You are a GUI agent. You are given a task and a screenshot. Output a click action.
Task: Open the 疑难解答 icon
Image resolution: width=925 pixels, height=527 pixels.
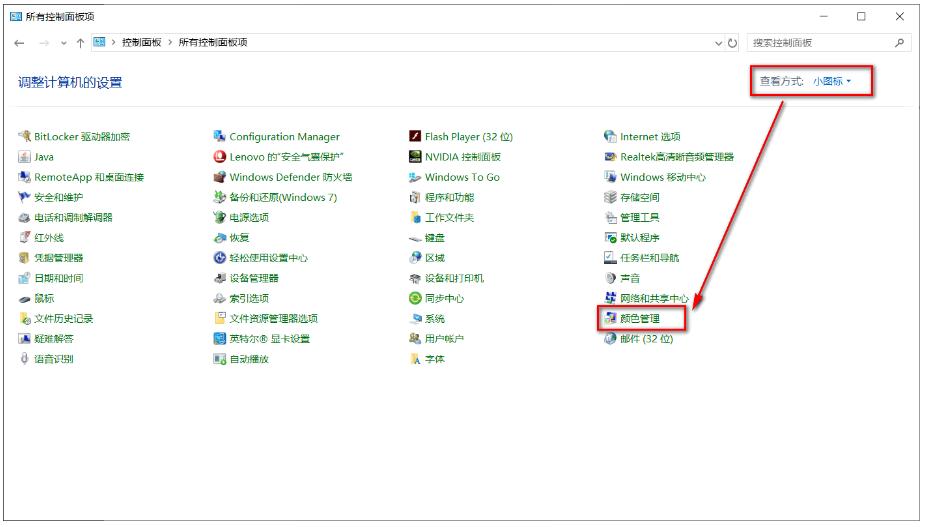(24, 339)
